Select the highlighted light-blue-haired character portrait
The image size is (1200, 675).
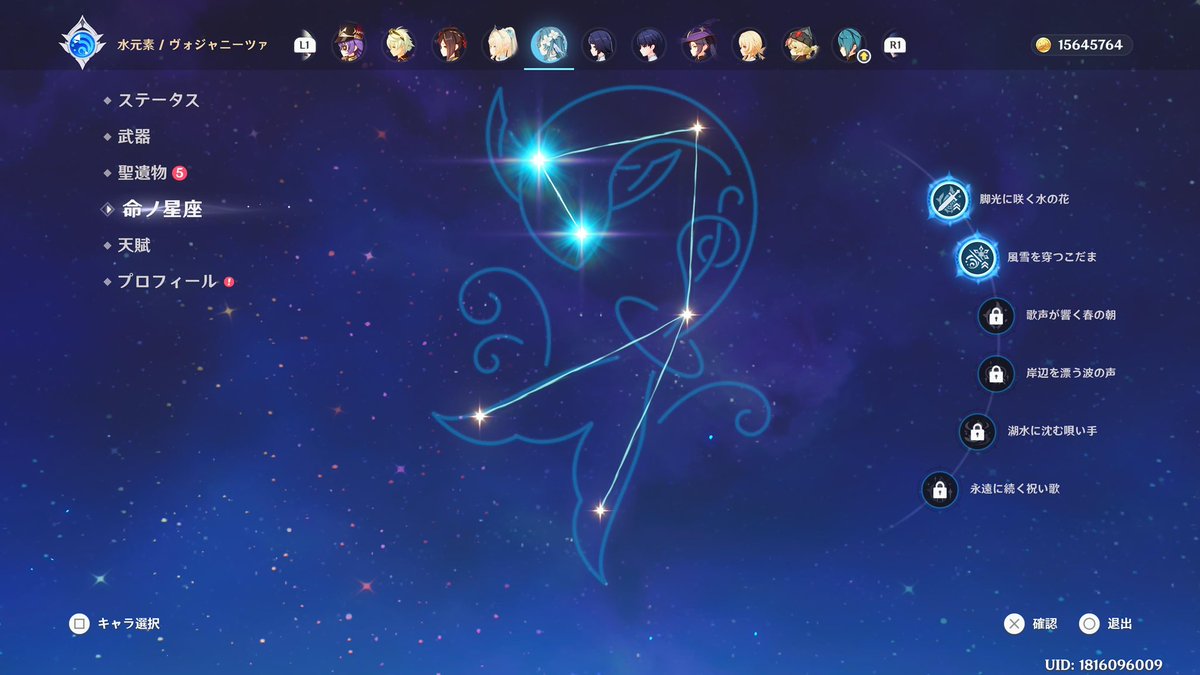coord(549,44)
